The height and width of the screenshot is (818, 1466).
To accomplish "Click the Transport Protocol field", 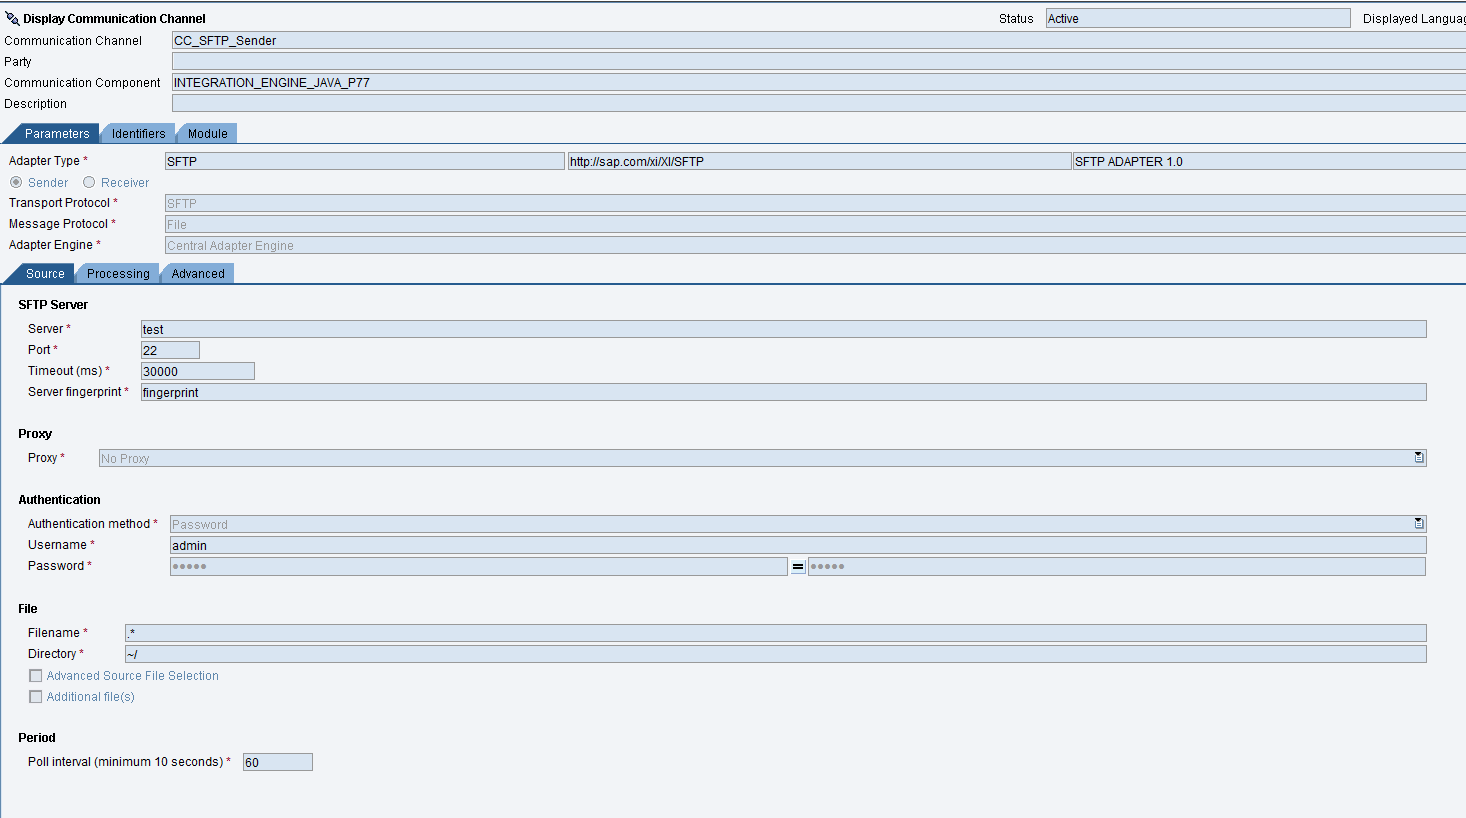I will [815, 203].
